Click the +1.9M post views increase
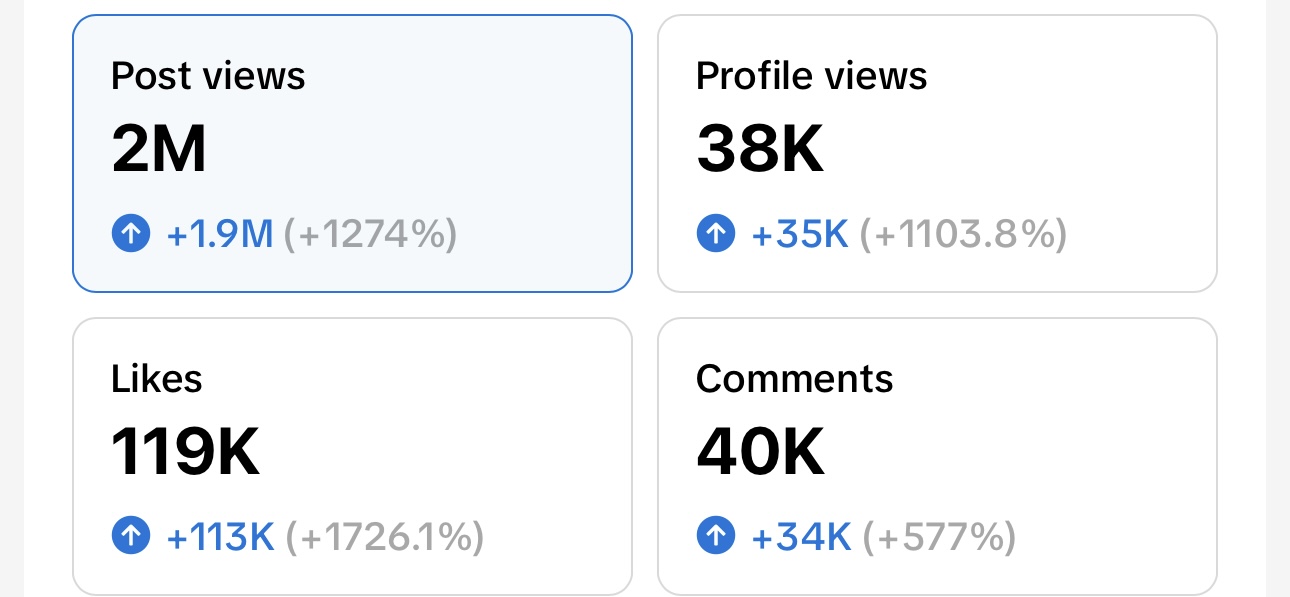This screenshot has height=597, width=1290. coord(220,235)
